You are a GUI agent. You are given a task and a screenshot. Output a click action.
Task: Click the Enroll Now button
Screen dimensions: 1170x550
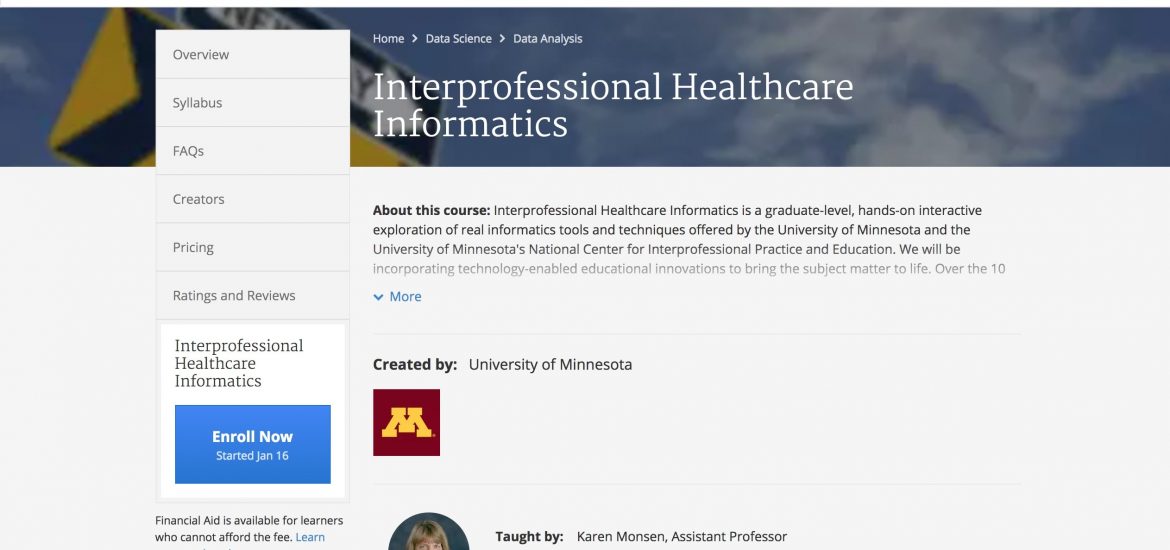point(252,444)
